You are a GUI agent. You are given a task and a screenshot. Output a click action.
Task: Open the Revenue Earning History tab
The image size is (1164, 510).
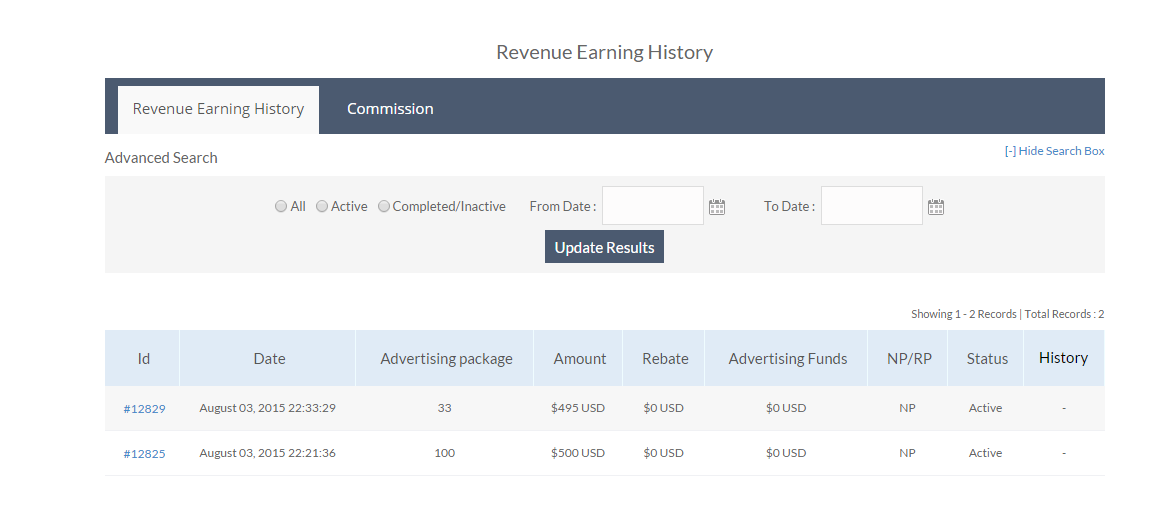click(x=218, y=109)
